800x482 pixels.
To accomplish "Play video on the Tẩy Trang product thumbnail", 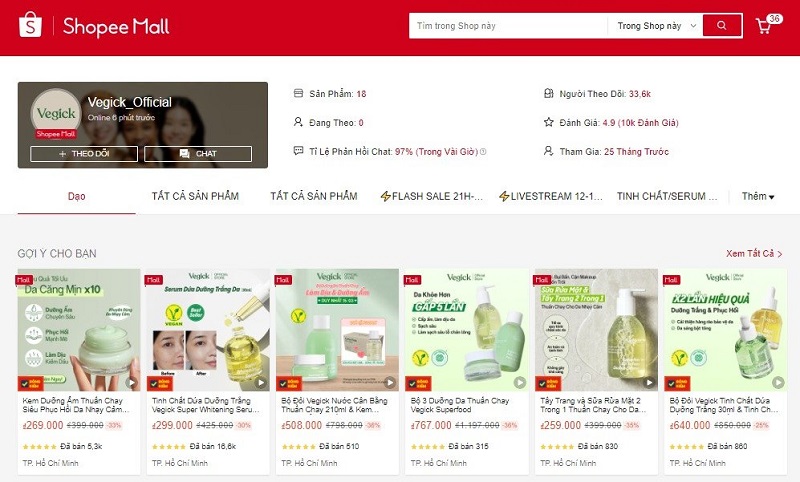I will [x=649, y=382].
